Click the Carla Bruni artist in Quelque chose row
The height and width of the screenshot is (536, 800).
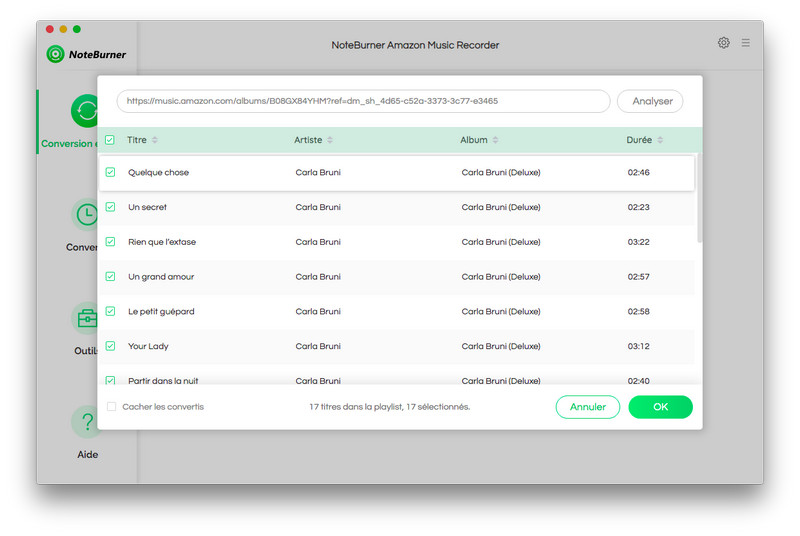tap(318, 172)
